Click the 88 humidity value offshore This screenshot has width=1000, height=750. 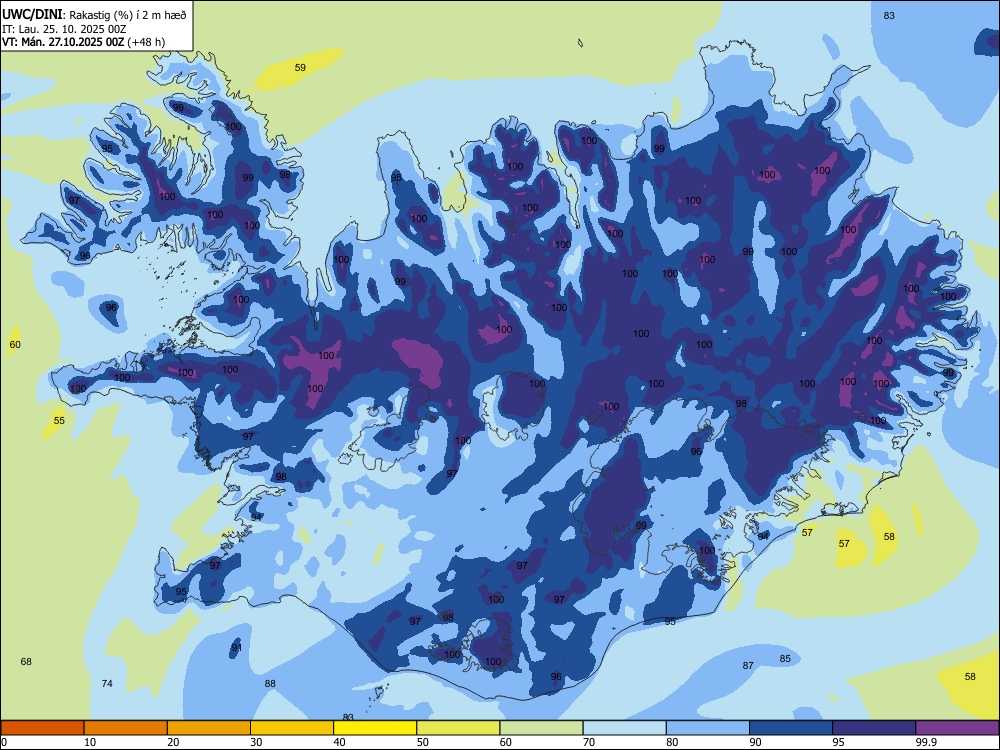[270, 683]
